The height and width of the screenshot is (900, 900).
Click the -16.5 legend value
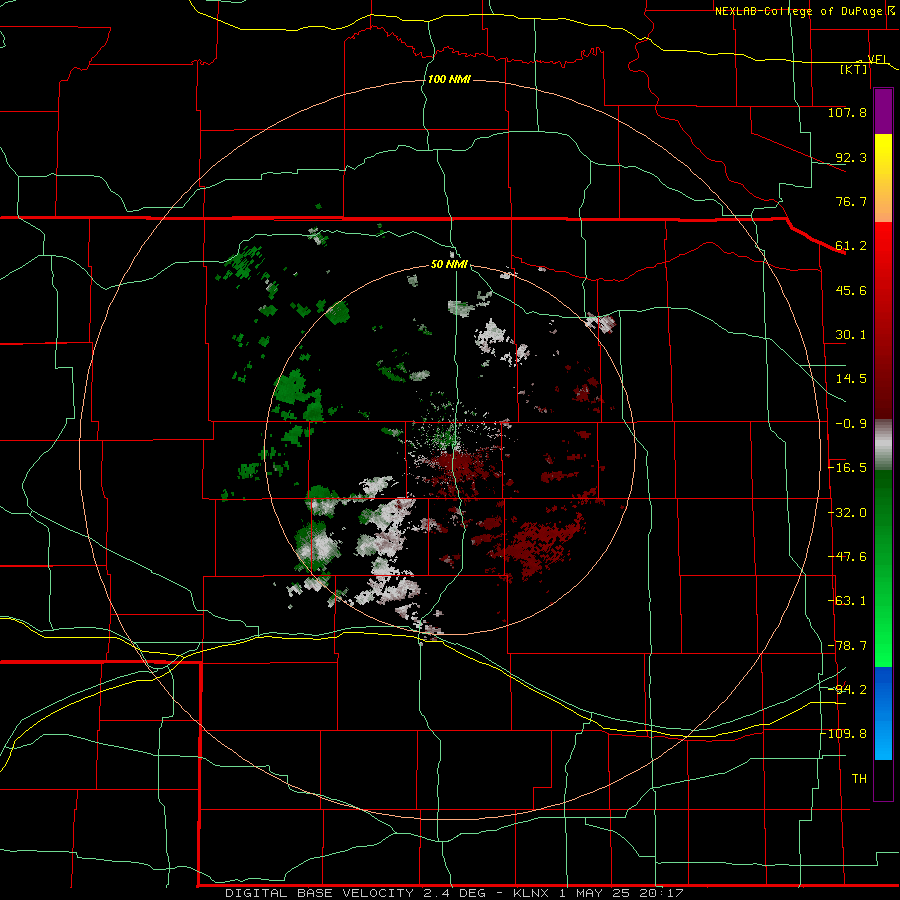847,468
